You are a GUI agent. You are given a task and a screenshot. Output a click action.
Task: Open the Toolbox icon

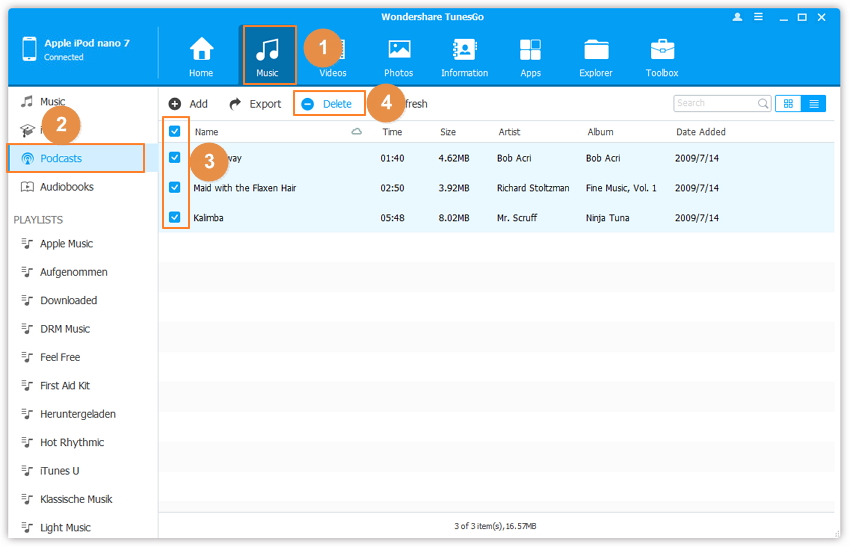[x=662, y=50]
